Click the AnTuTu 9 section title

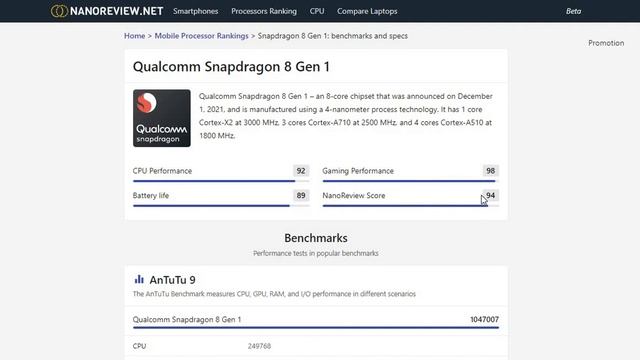pos(172,280)
